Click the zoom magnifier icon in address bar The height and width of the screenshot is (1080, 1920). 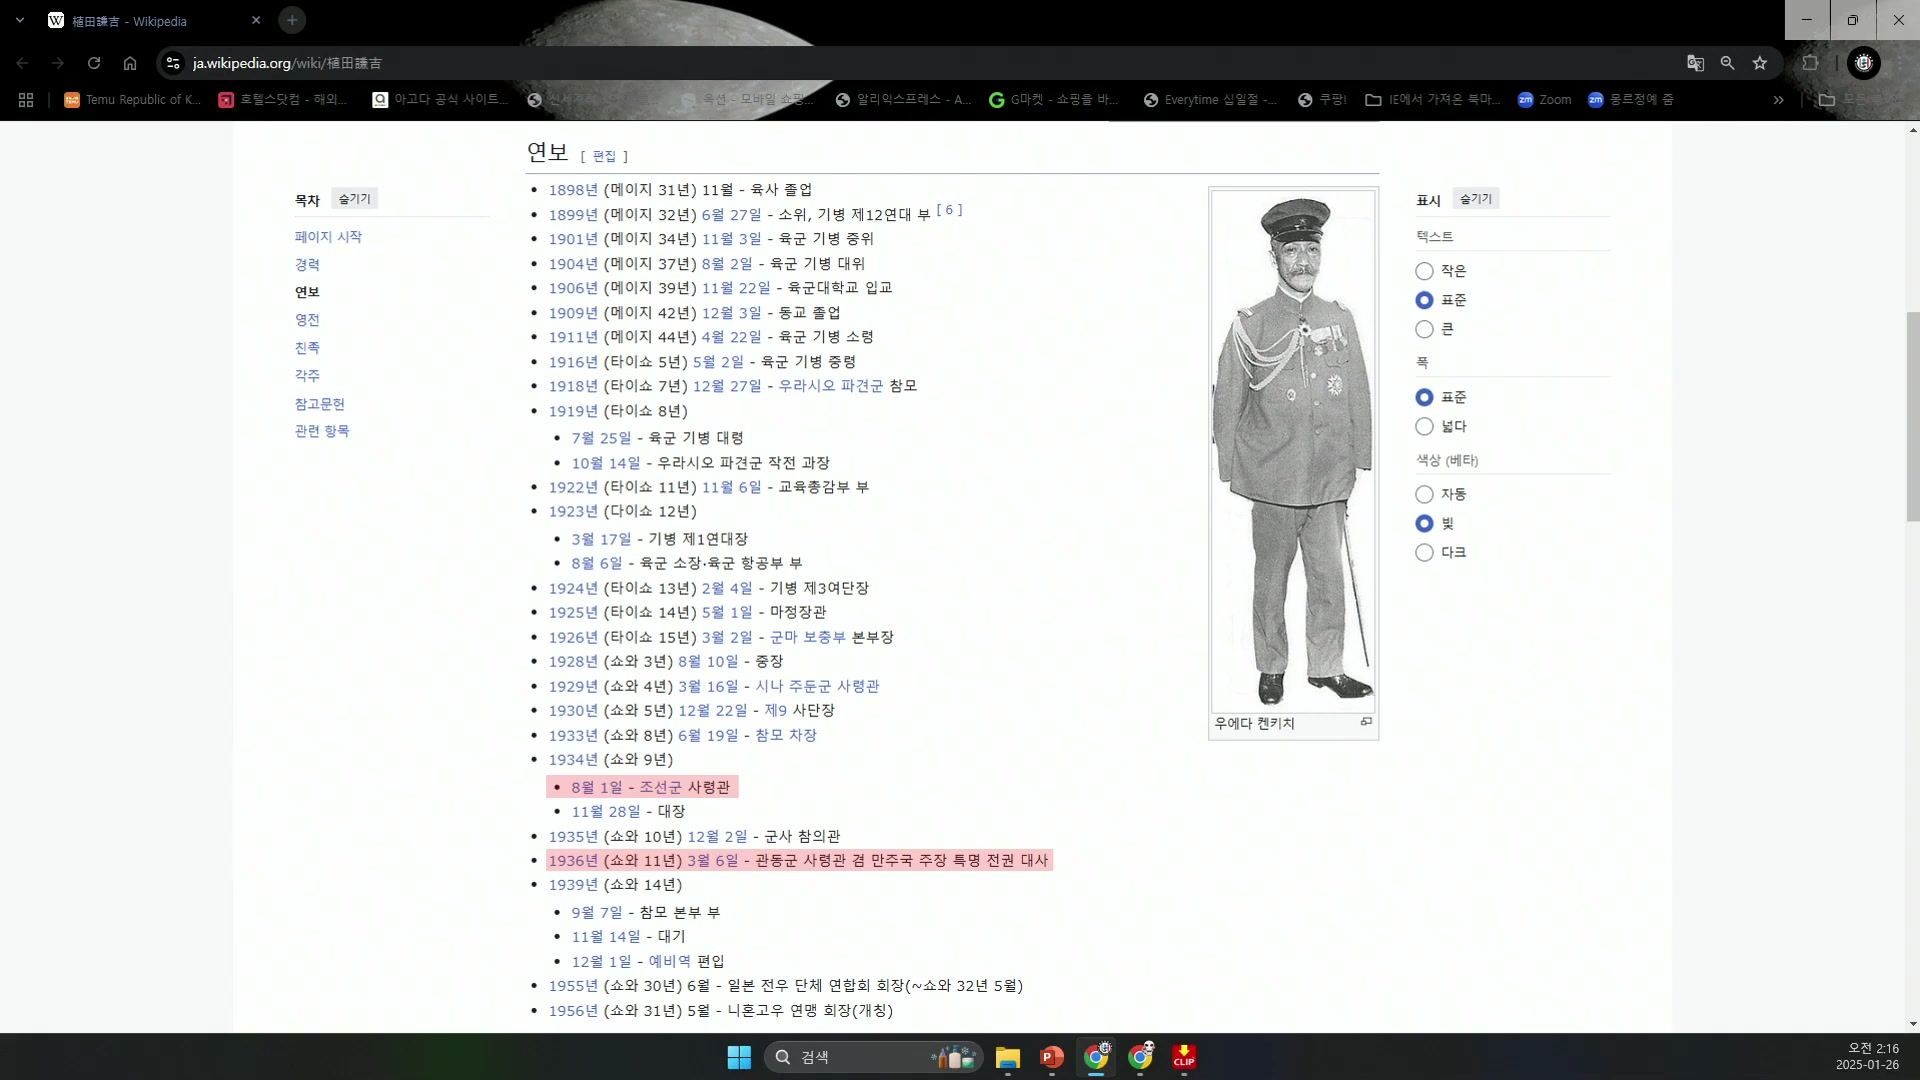[1727, 63]
